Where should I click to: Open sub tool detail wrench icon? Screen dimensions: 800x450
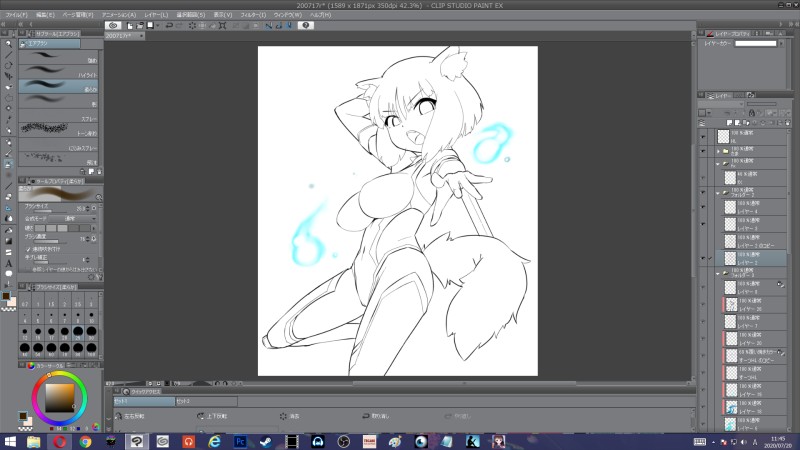coord(99,277)
